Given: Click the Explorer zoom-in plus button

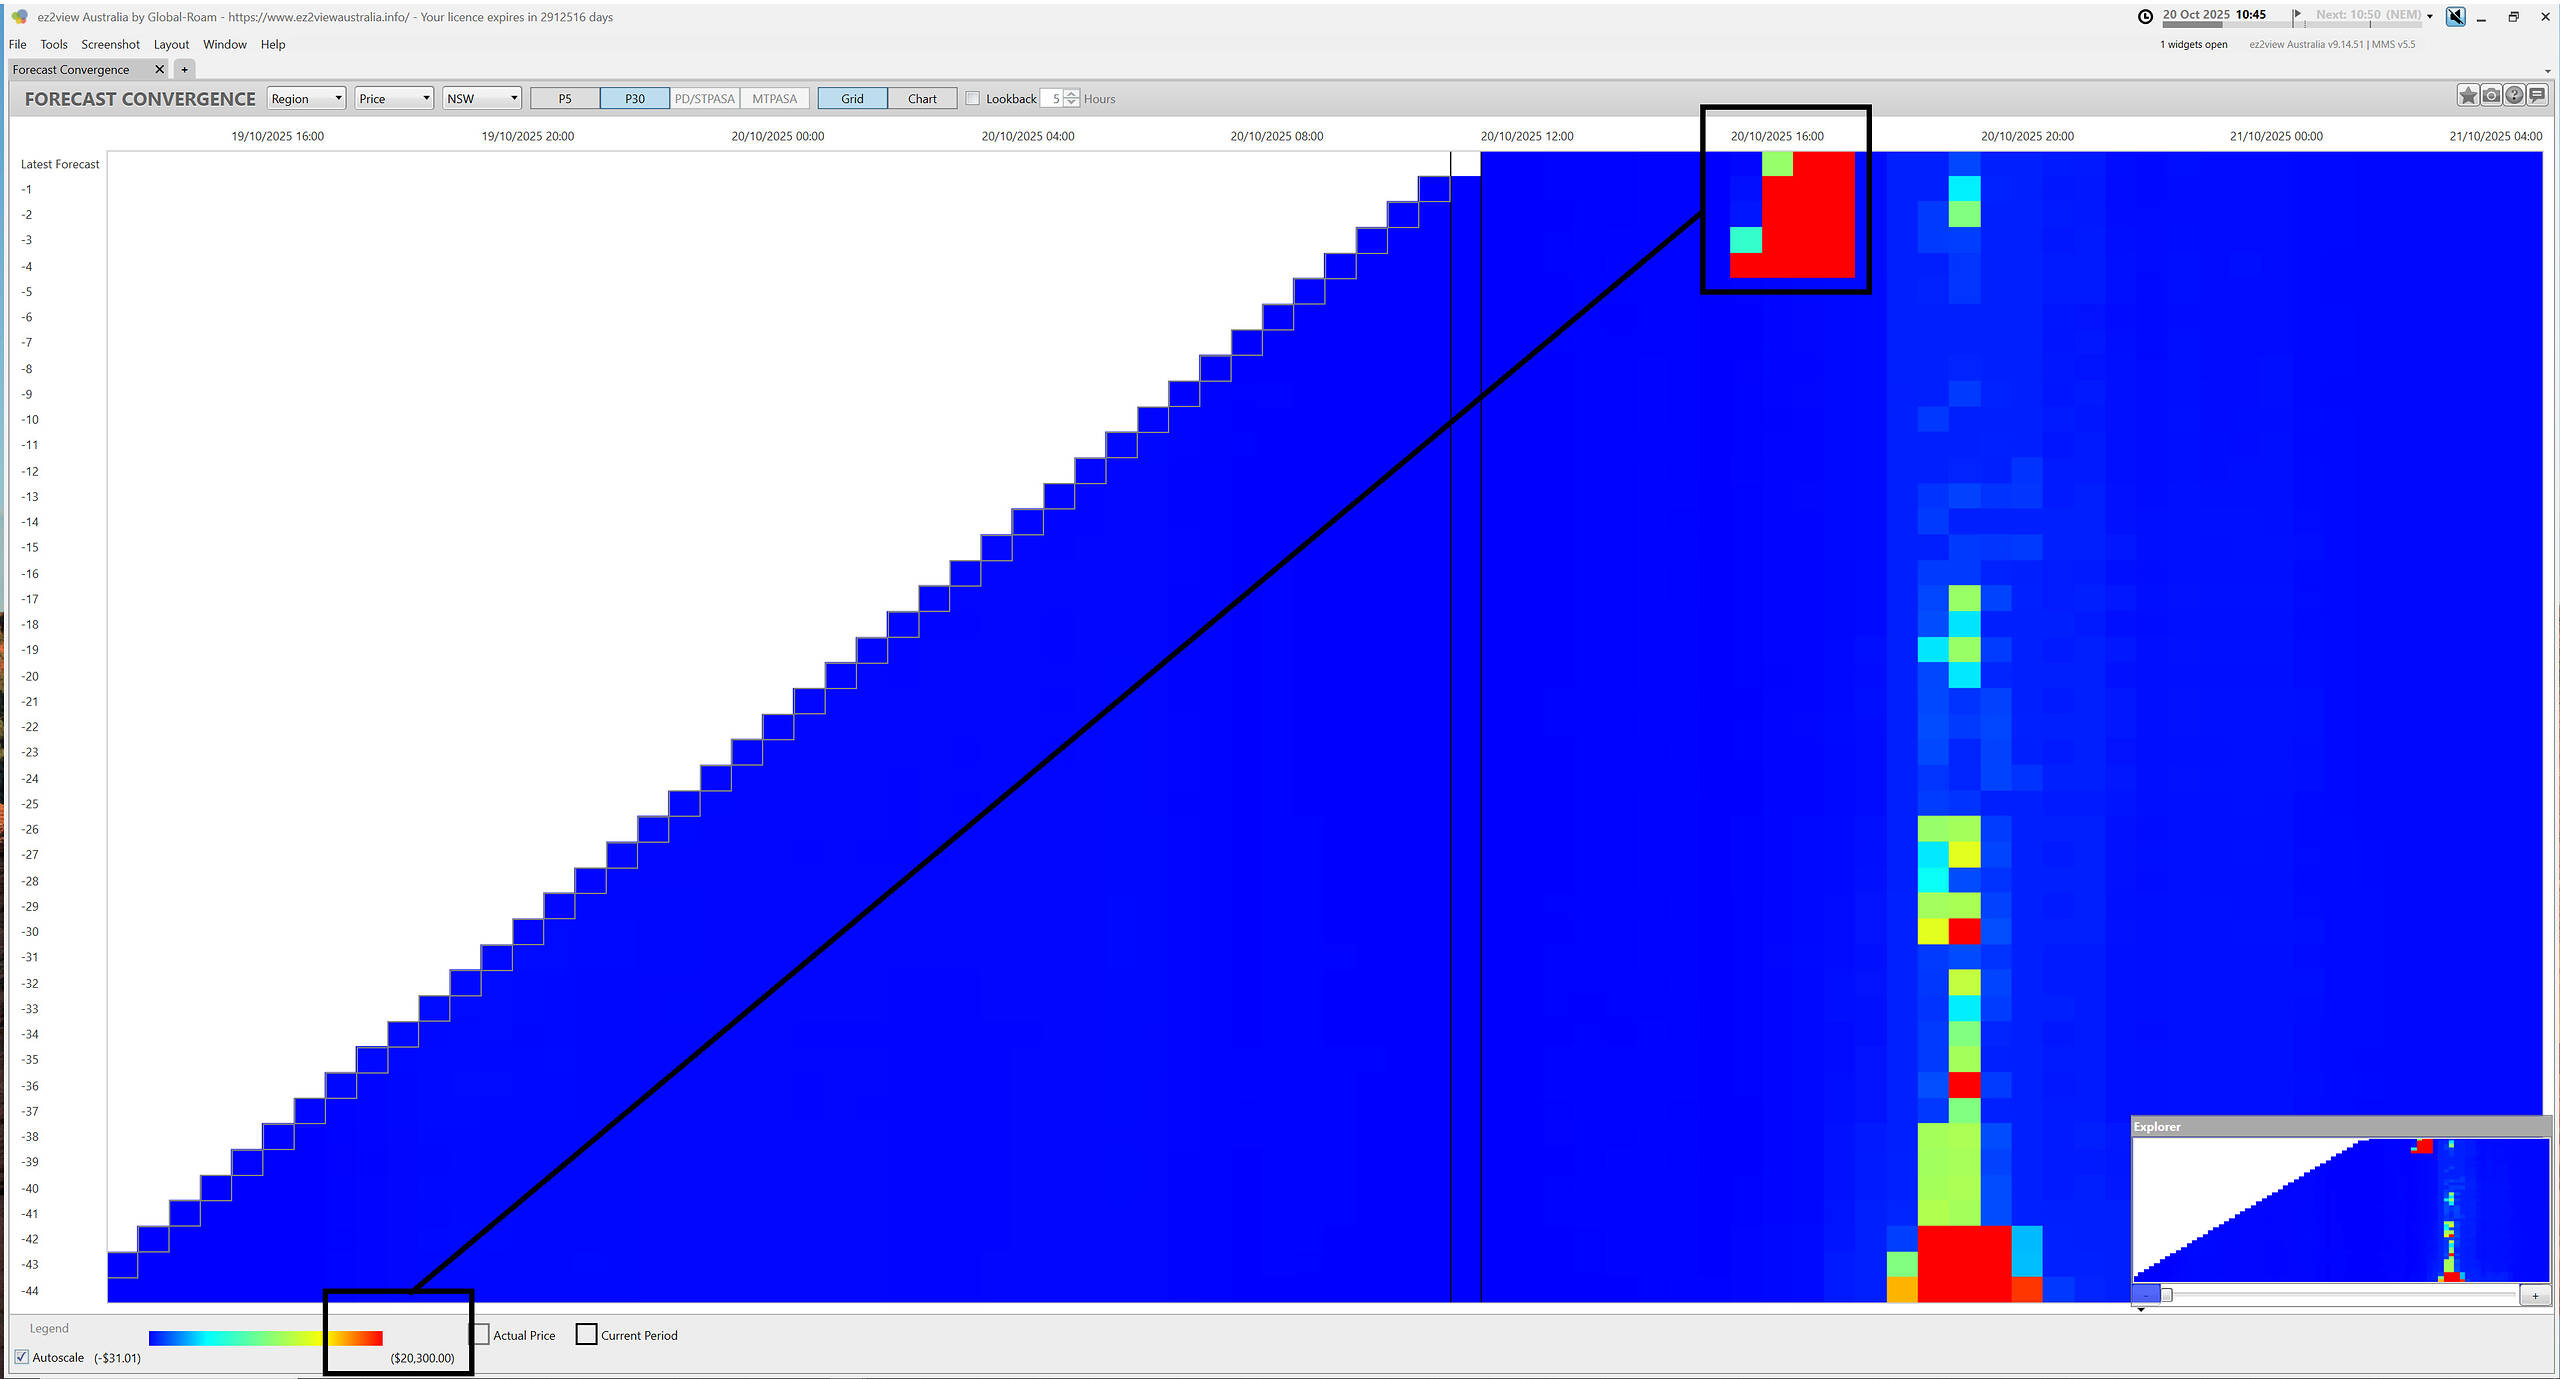Looking at the screenshot, I should tap(2535, 1296).
